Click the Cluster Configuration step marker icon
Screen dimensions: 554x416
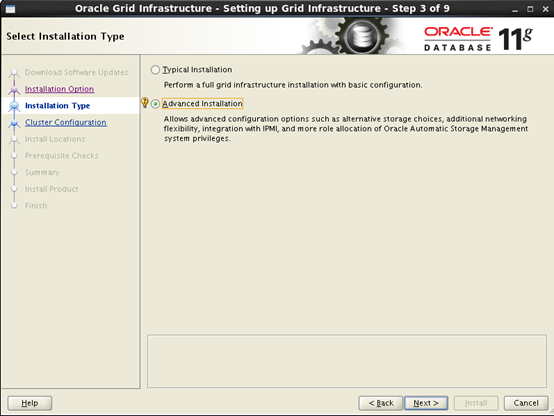(x=14, y=123)
